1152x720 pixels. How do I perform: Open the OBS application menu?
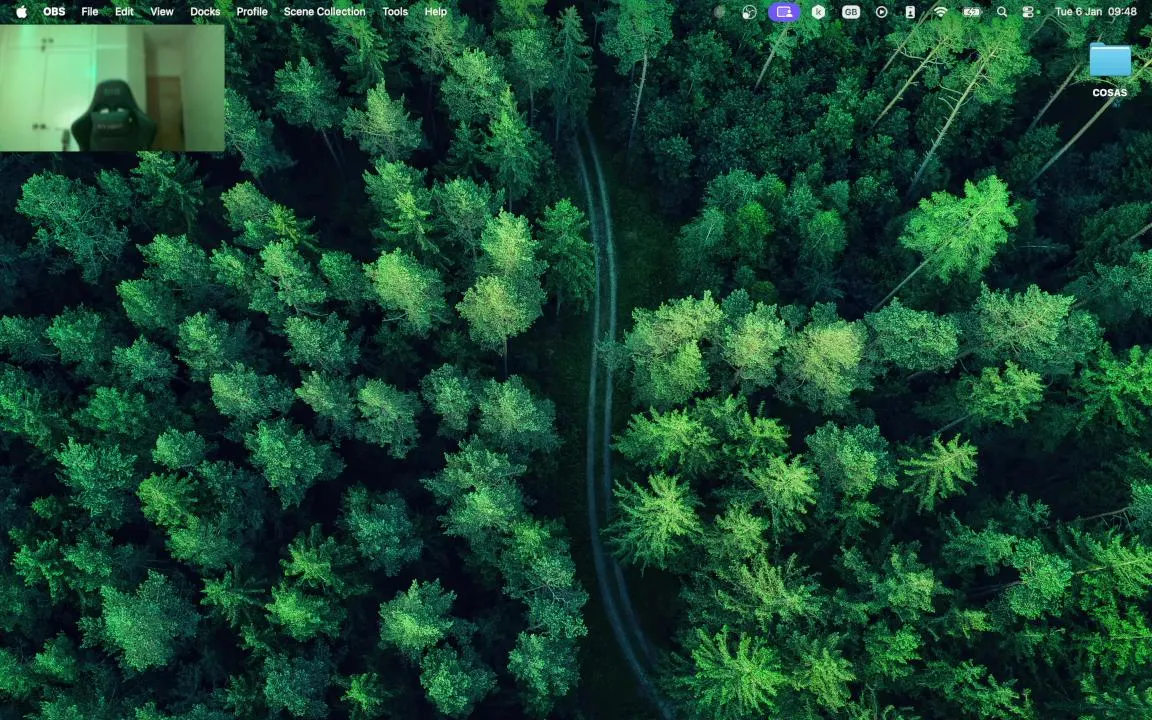pyautogui.click(x=54, y=12)
